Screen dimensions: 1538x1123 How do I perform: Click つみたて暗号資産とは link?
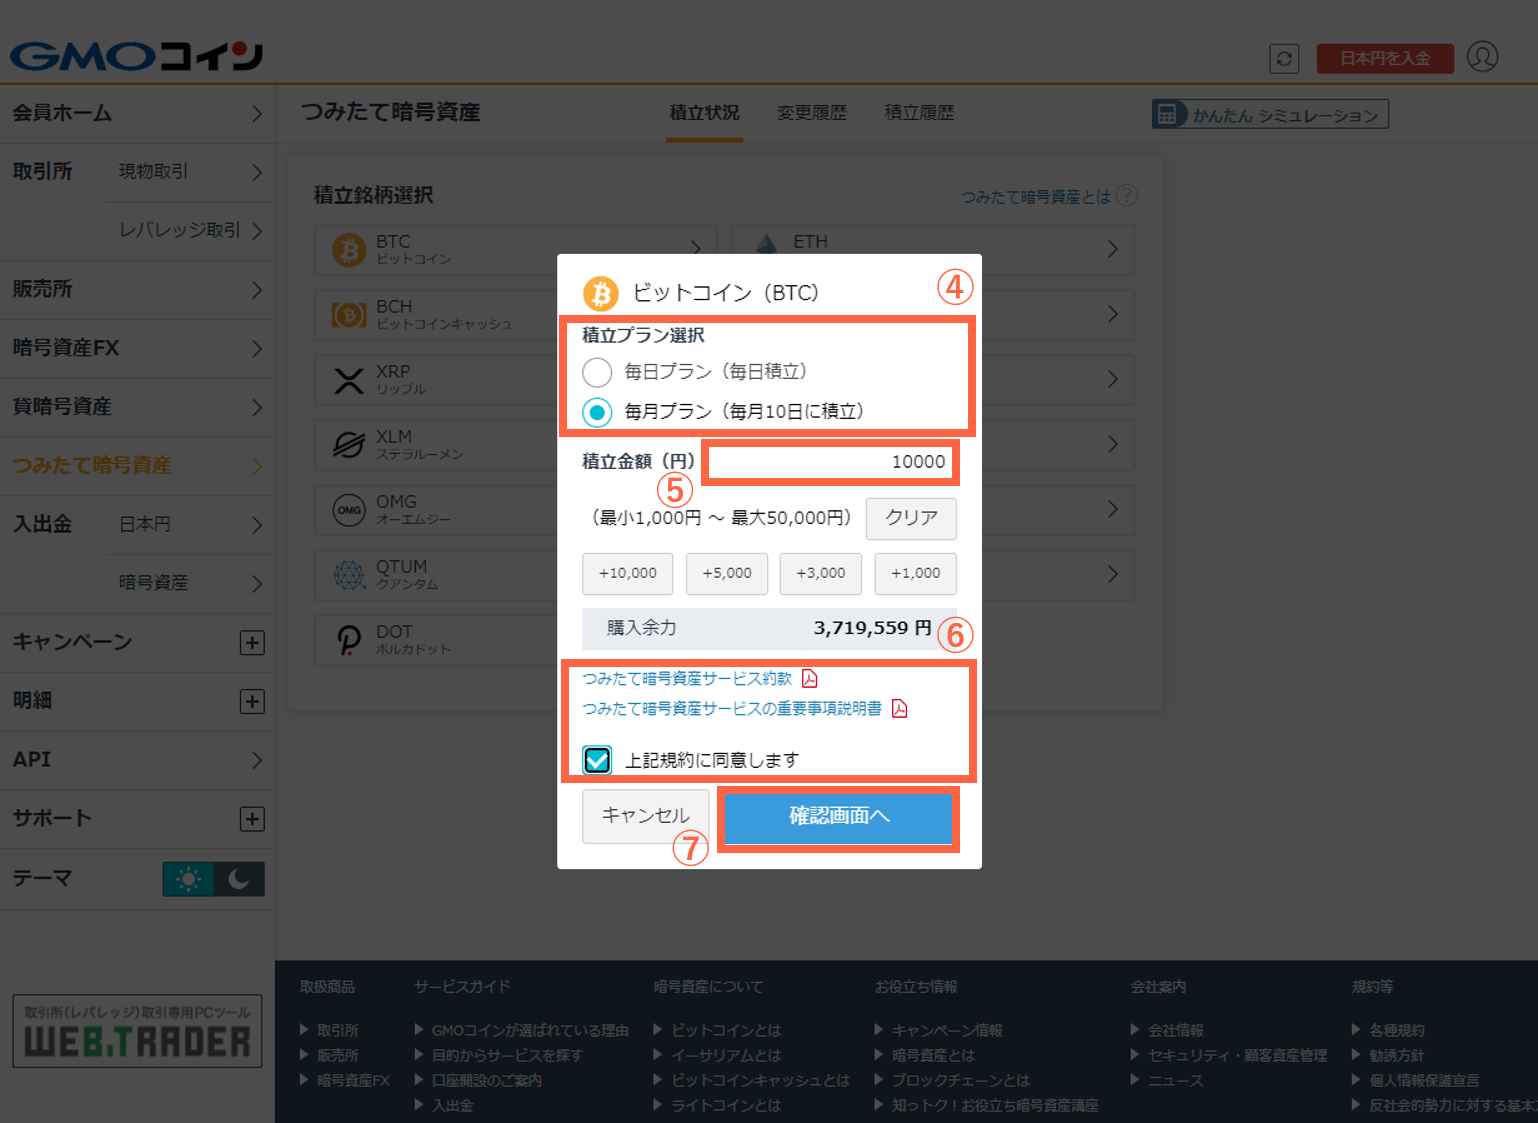coord(1036,197)
